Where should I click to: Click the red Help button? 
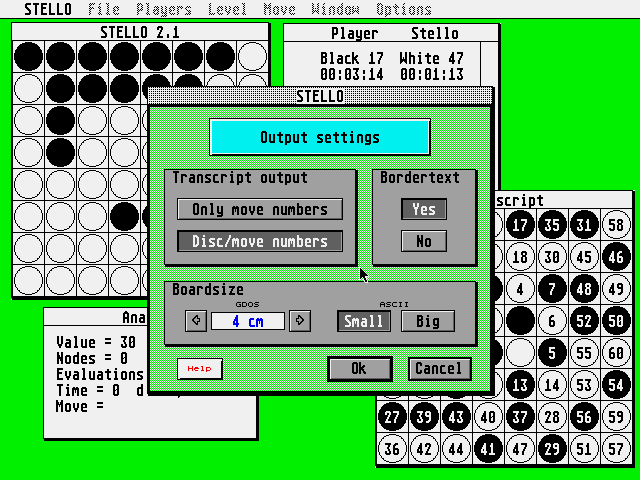point(200,369)
